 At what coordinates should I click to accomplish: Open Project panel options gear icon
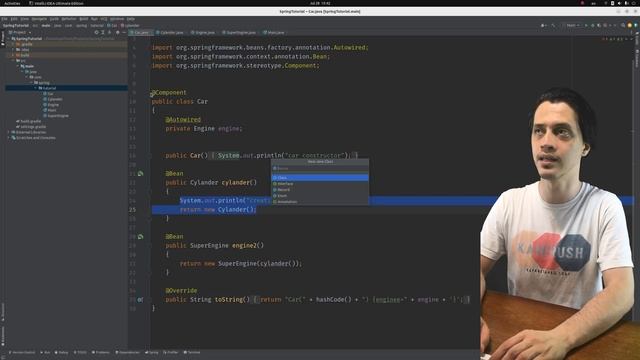(x=118, y=32)
